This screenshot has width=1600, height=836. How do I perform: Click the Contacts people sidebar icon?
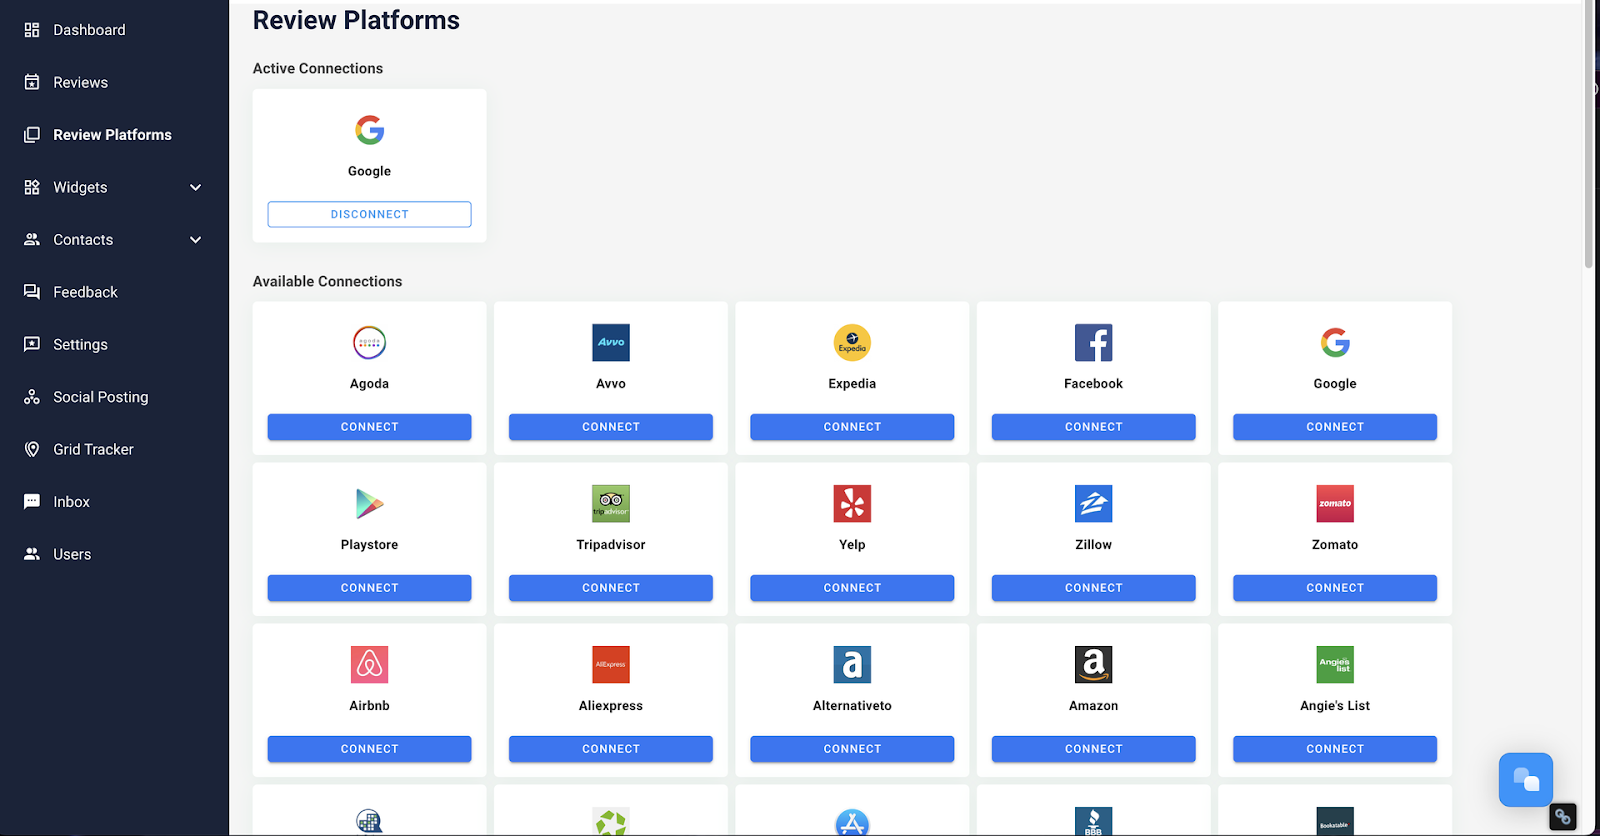click(32, 240)
